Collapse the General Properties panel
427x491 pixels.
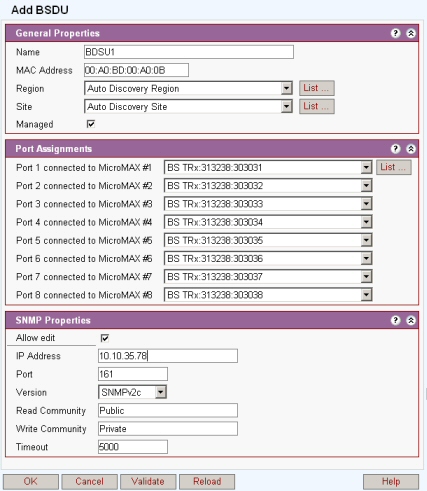click(x=411, y=33)
